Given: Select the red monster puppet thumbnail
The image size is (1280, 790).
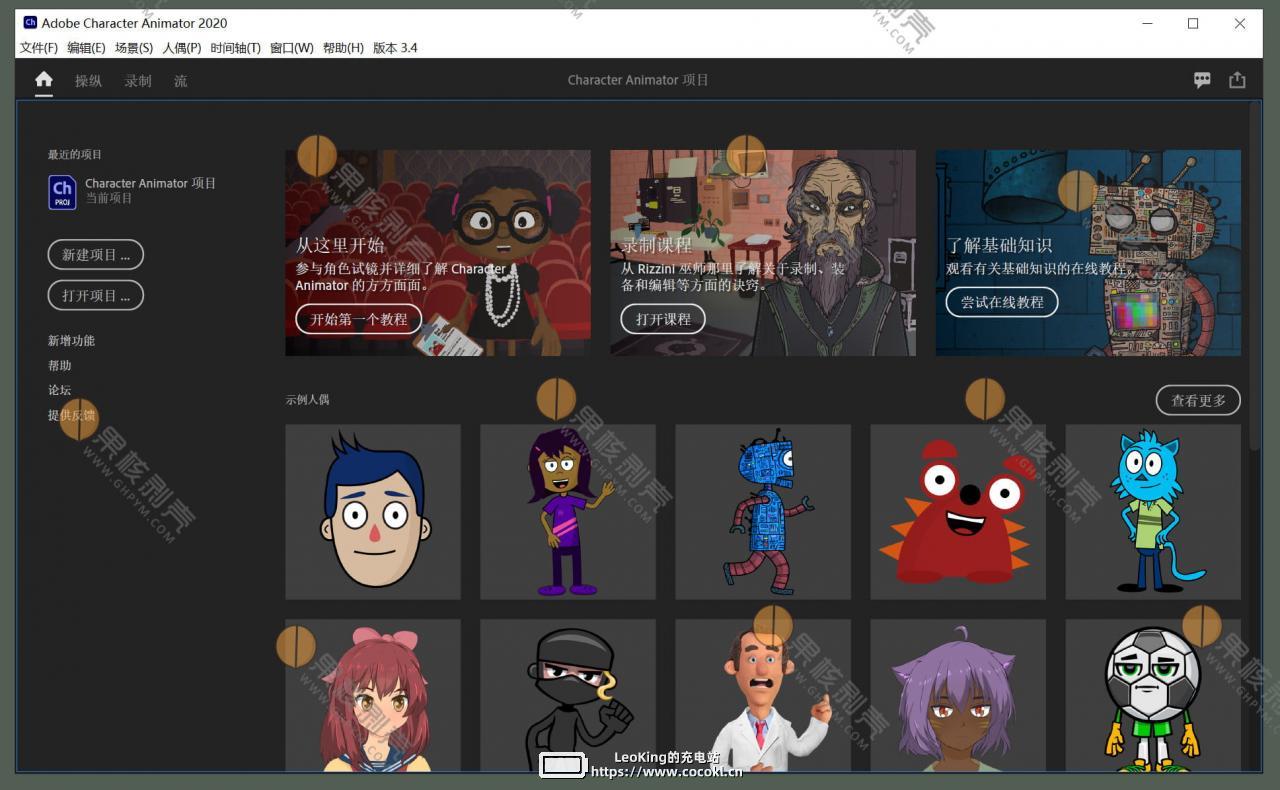Looking at the screenshot, I should point(957,512).
